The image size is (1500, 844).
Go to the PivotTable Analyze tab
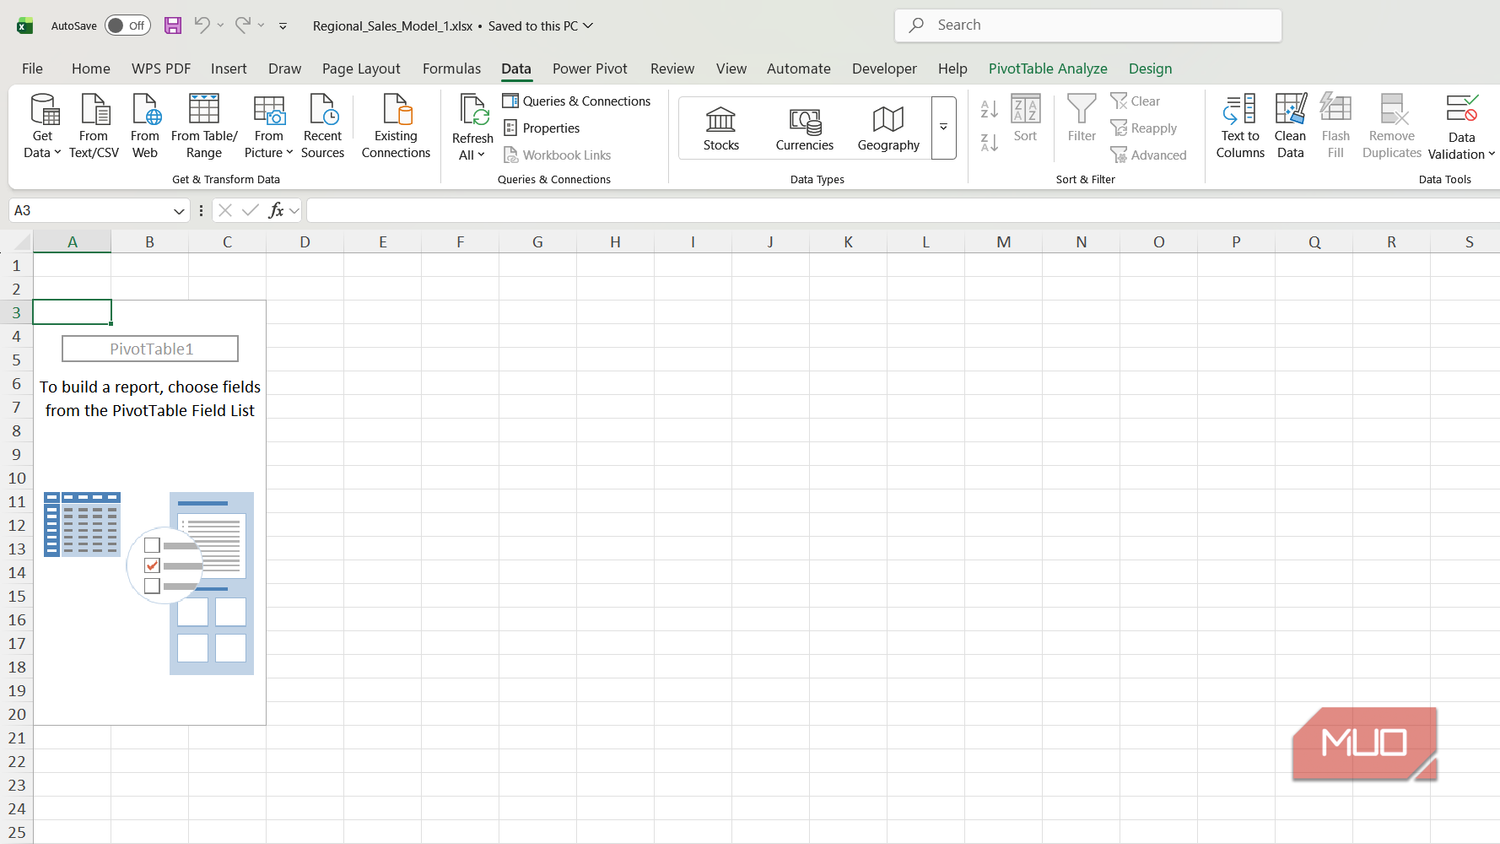click(x=1048, y=68)
